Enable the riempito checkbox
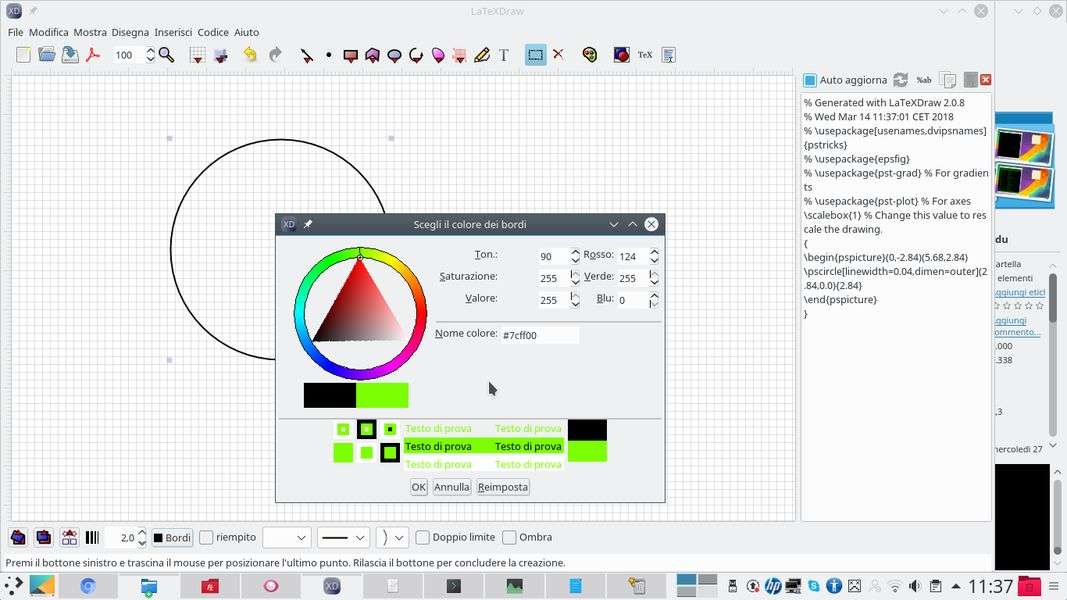1067x600 pixels. click(x=207, y=537)
